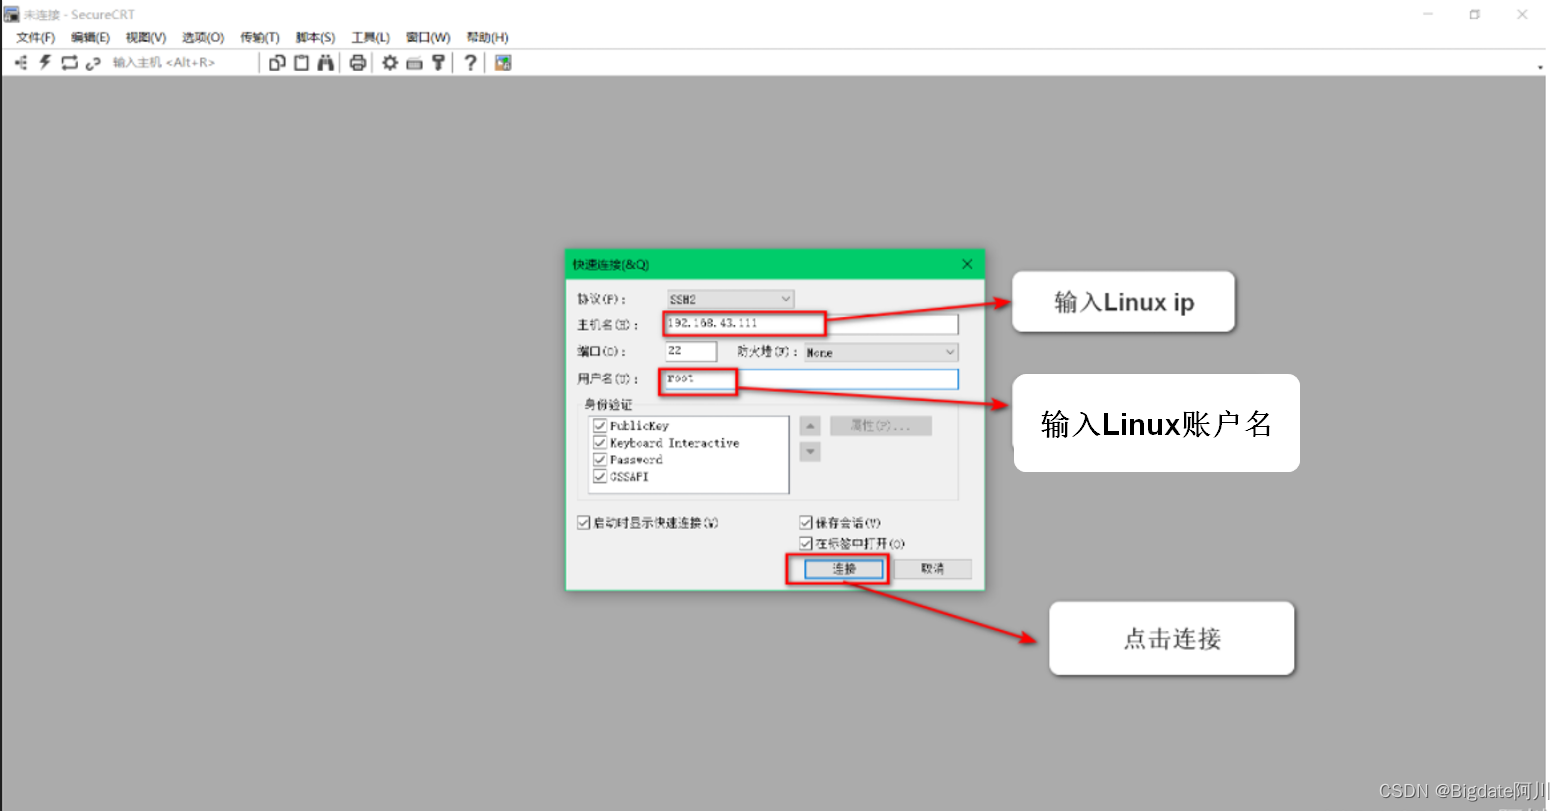Open Session Options via the gear icon
The image size is (1565, 811).
(390, 63)
